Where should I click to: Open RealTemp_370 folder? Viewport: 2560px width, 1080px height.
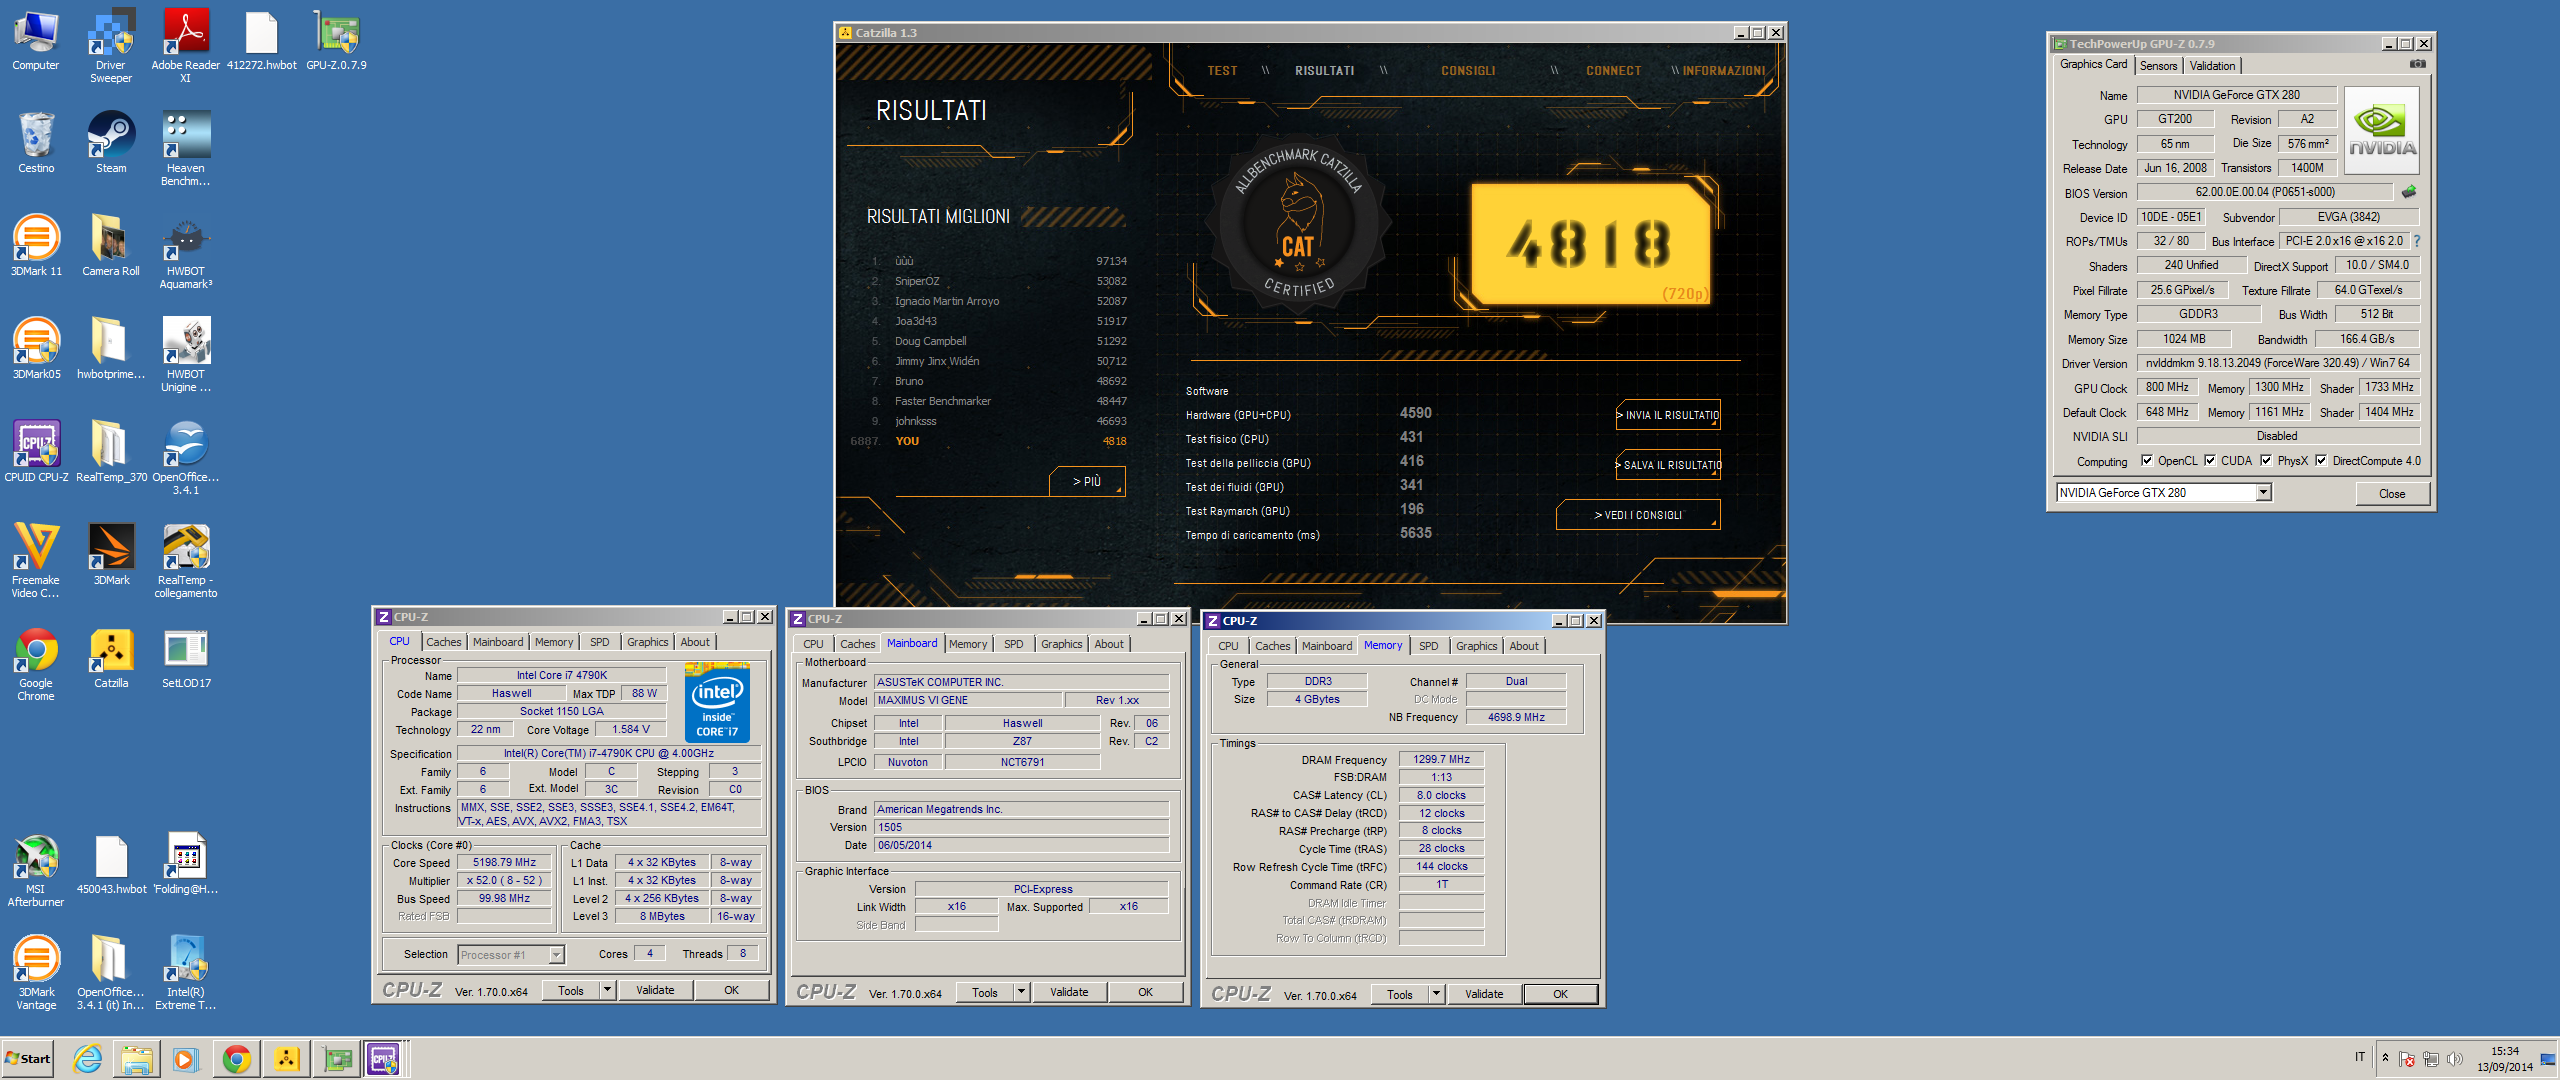pyautogui.click(x=111, y=452)
